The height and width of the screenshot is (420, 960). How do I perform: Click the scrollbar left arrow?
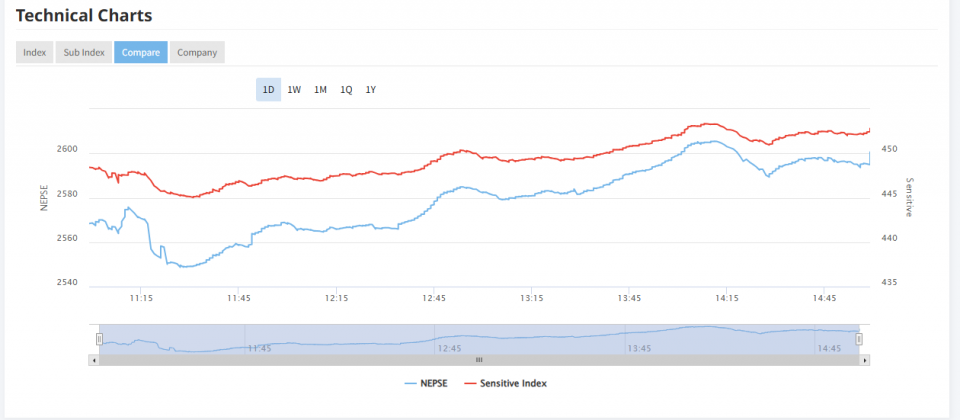point(94,359)
